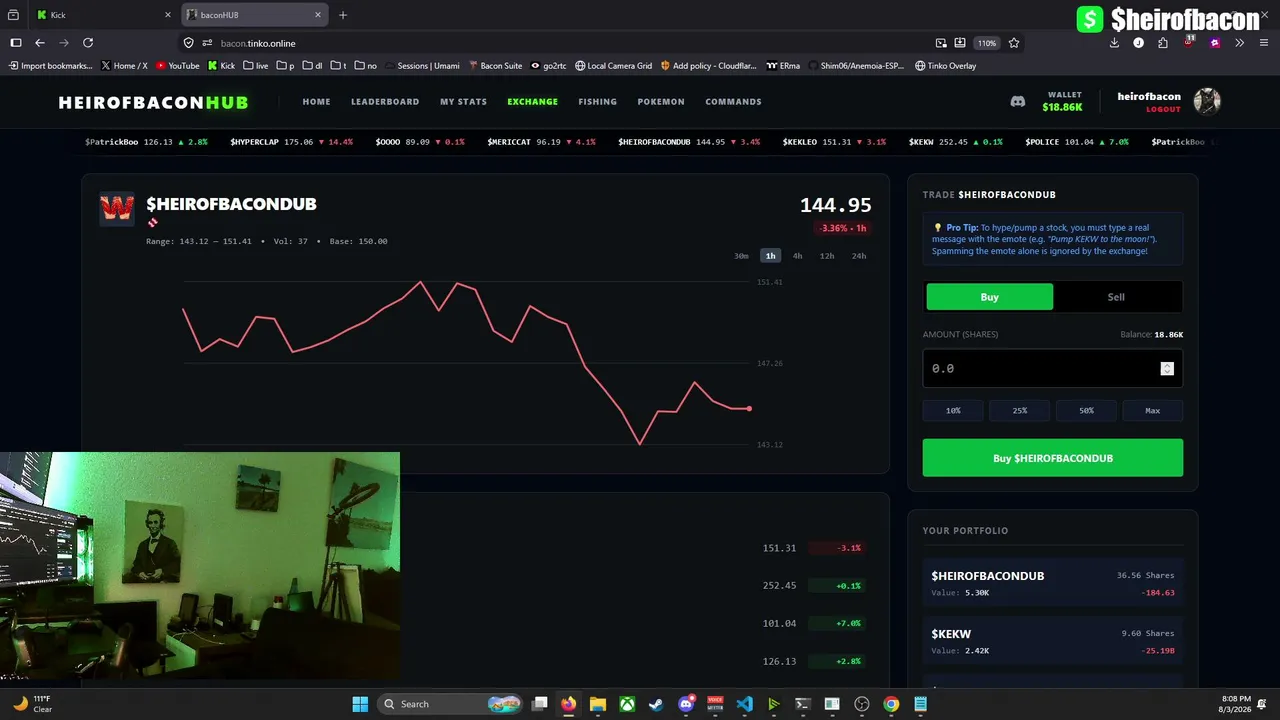Open the LEADERBOARD nav item
Image resolution: width=1280 pixels, height=720 pixels.
(x=385, y=102)
